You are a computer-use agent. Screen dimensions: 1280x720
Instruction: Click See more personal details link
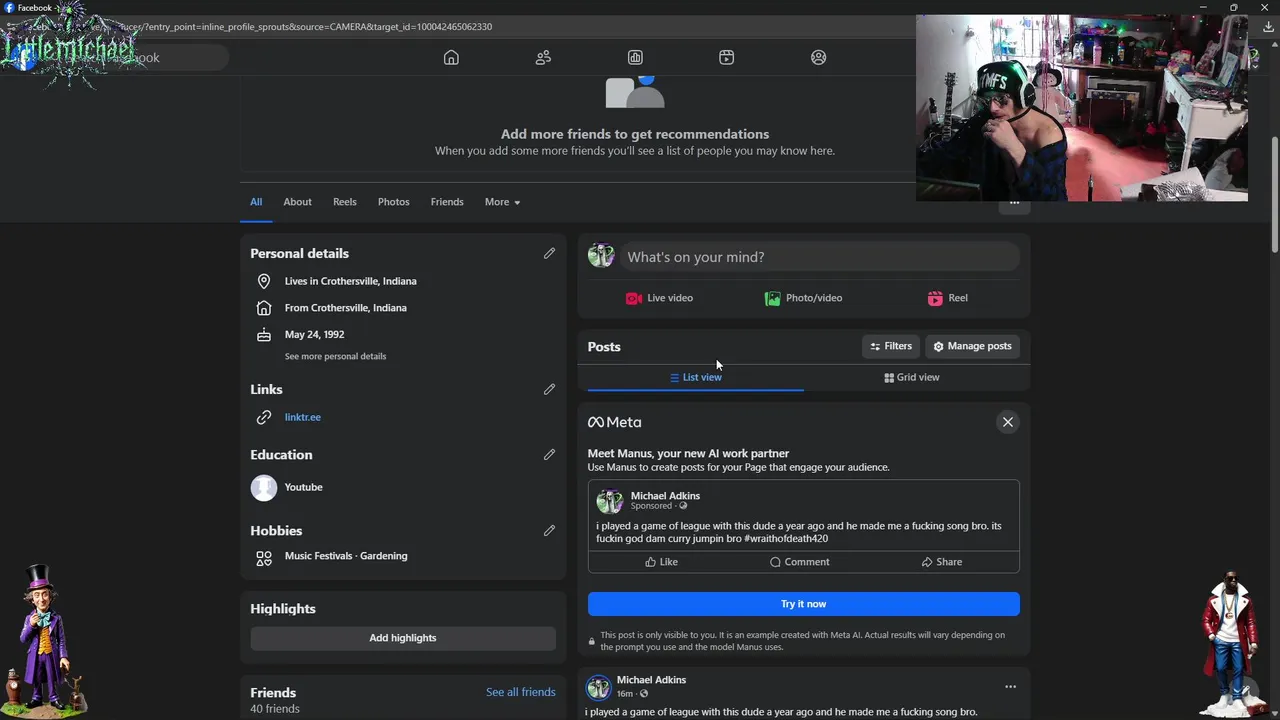pyautogui.click(x=335, y=356)
